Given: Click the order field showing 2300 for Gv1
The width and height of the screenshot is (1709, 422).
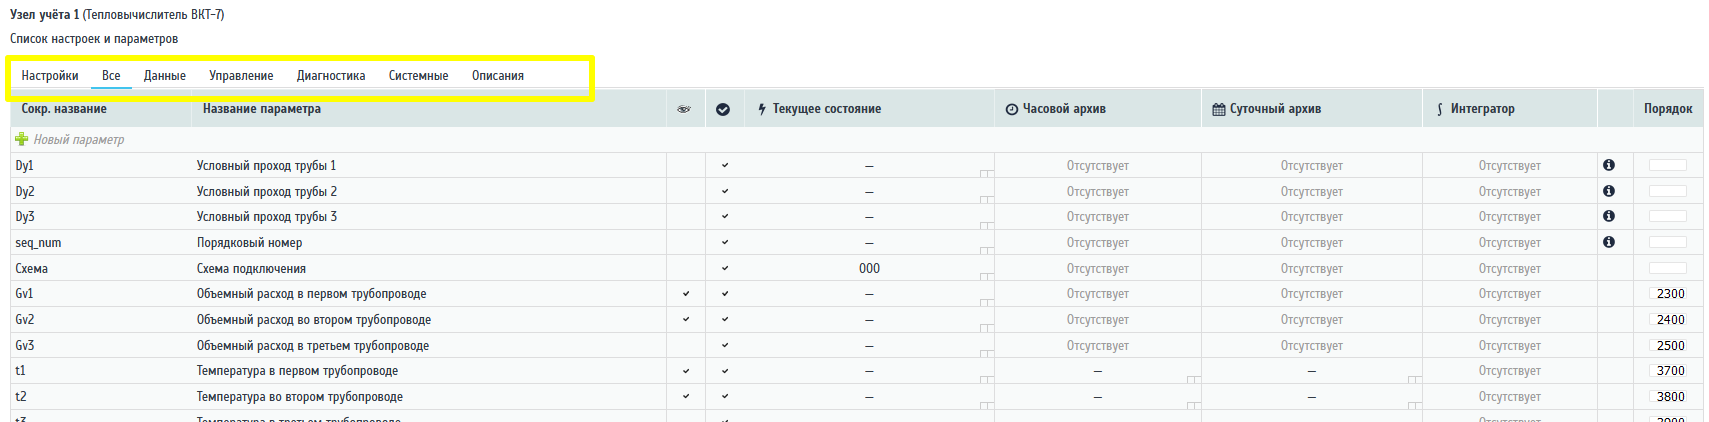Looking at the screenshot, I should click(1668, 294).
